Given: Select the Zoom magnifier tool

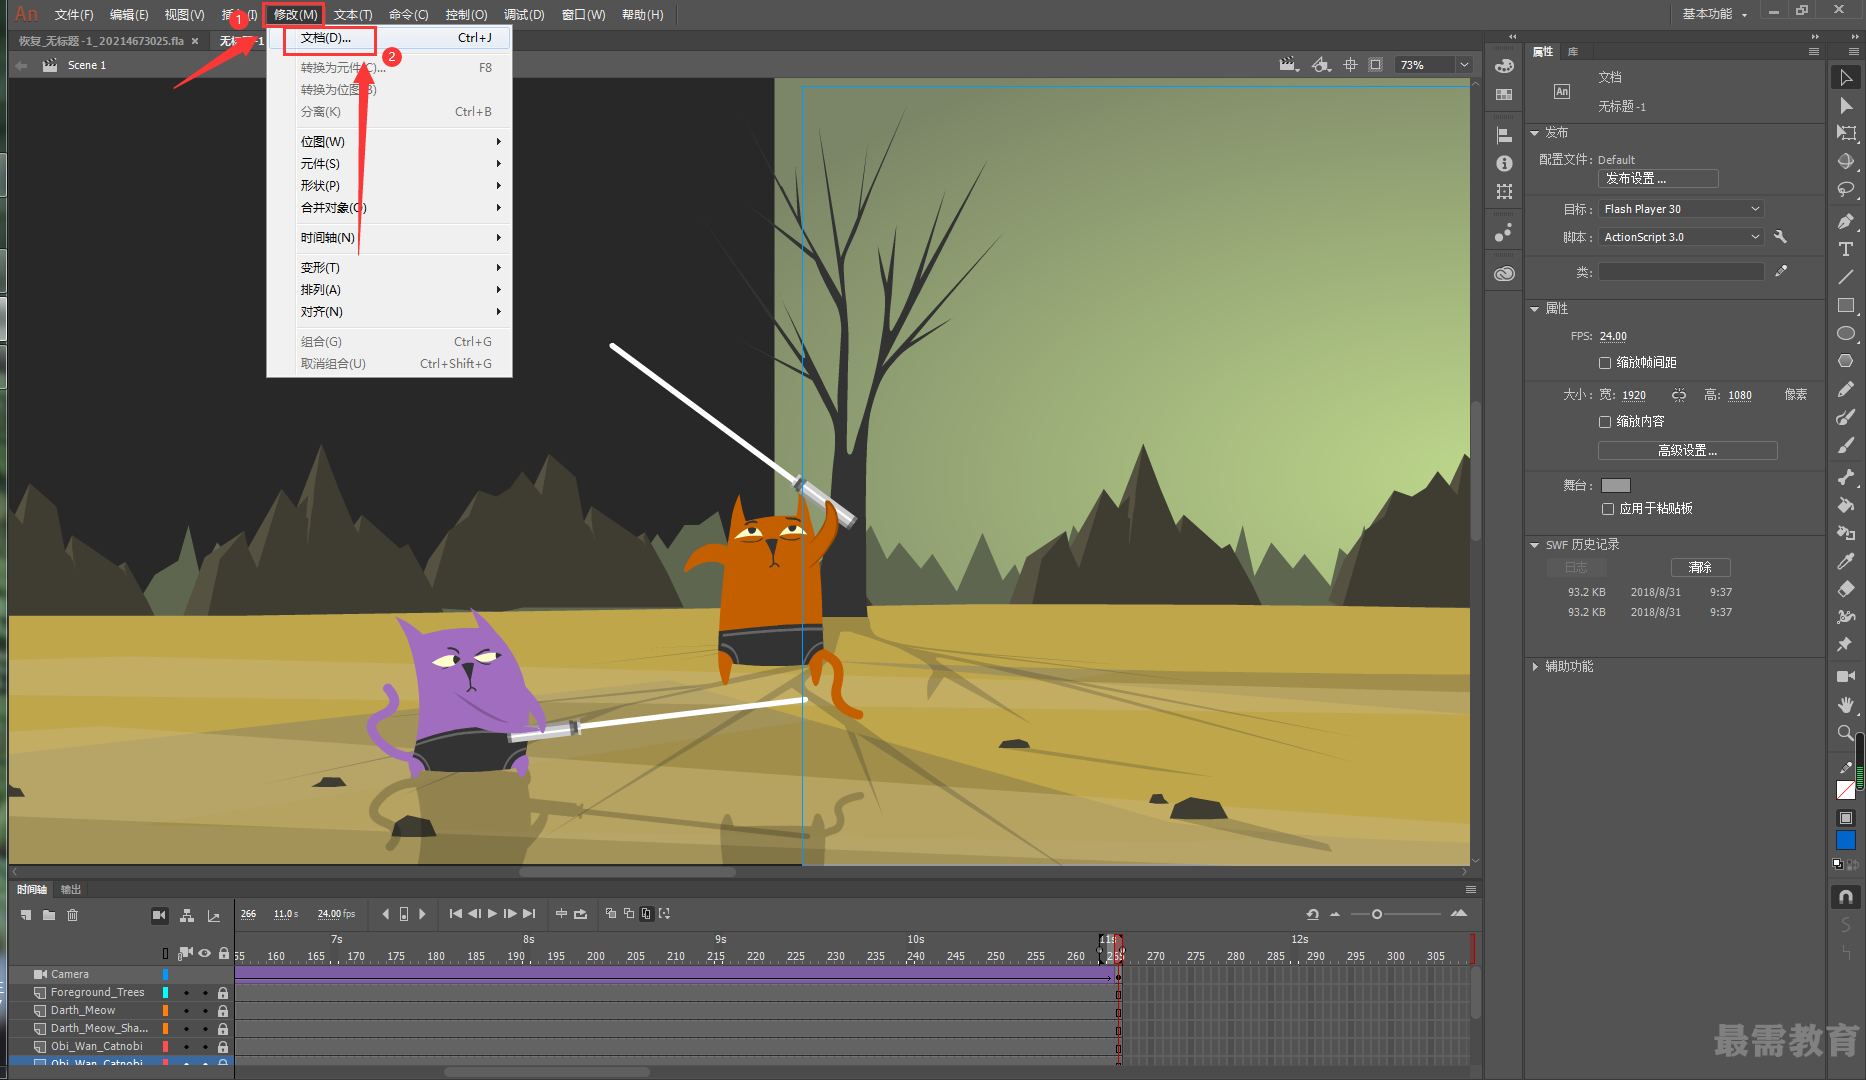Looking at the screenshot, I should pyautogui.click(x=1846, y=733).
